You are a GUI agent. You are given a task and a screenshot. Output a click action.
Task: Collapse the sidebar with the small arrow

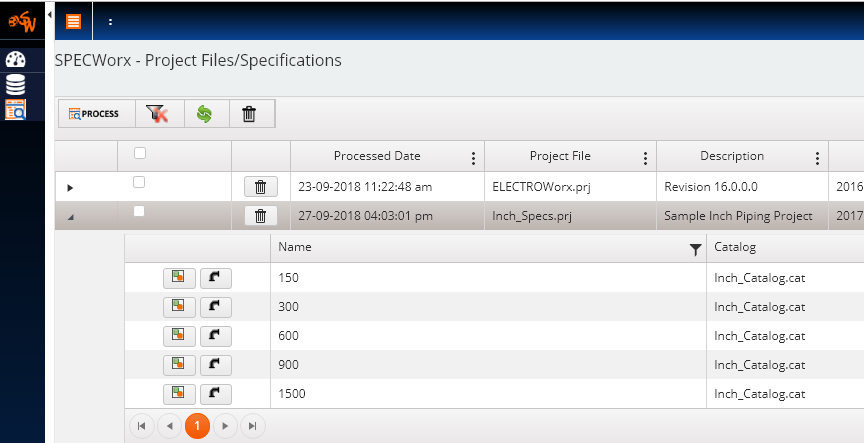click(x=49, y=15)
